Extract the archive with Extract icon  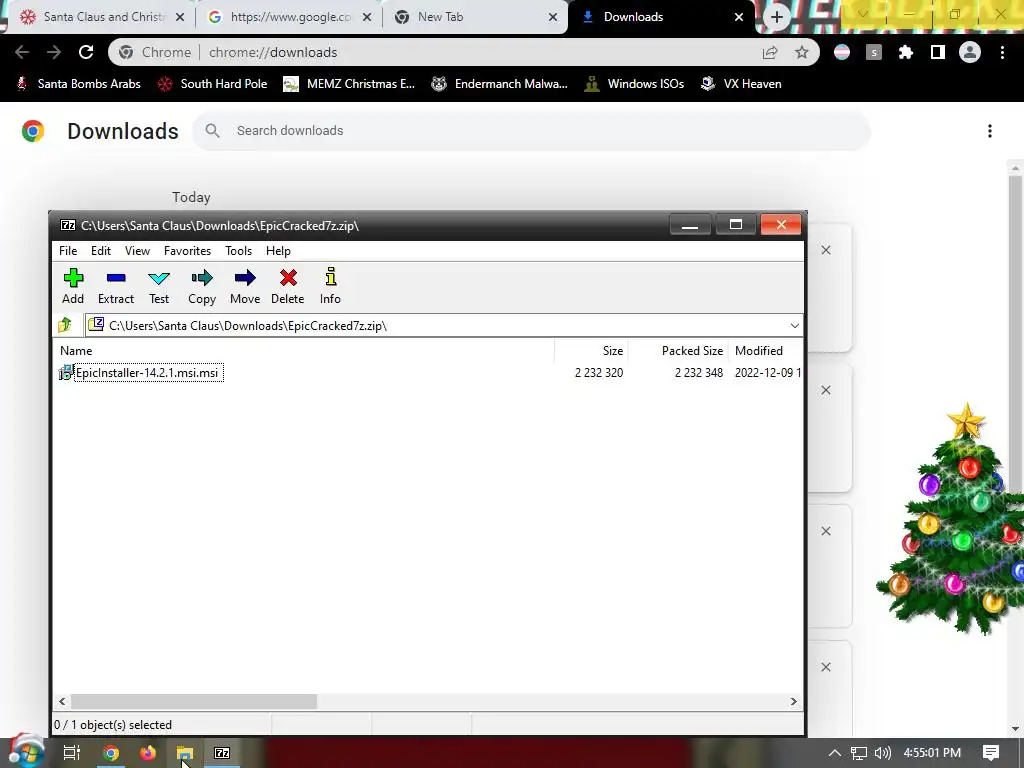(x=116, y=286)
